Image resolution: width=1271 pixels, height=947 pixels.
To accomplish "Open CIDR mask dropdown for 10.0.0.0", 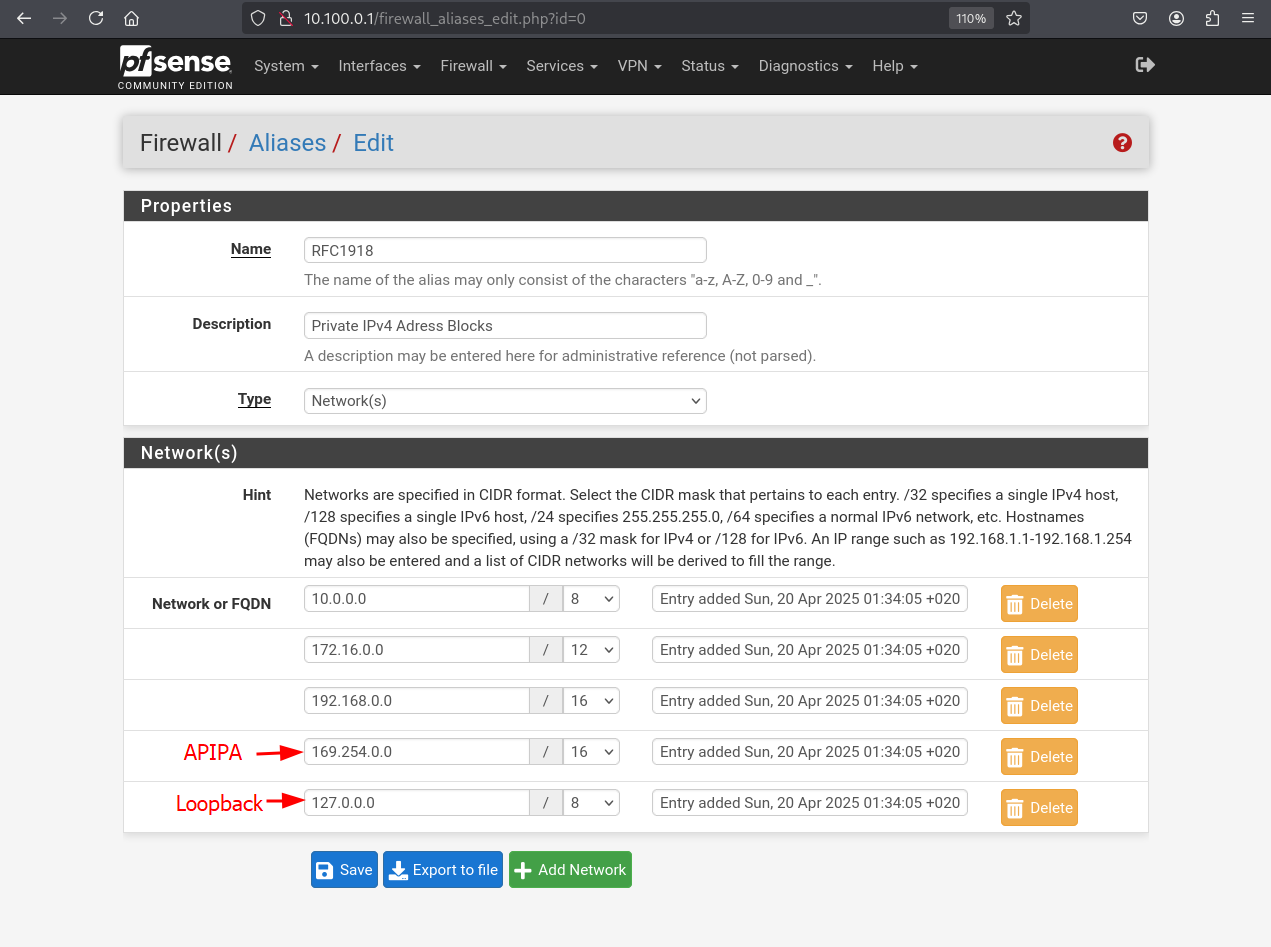I will click(x=591, y=599).
